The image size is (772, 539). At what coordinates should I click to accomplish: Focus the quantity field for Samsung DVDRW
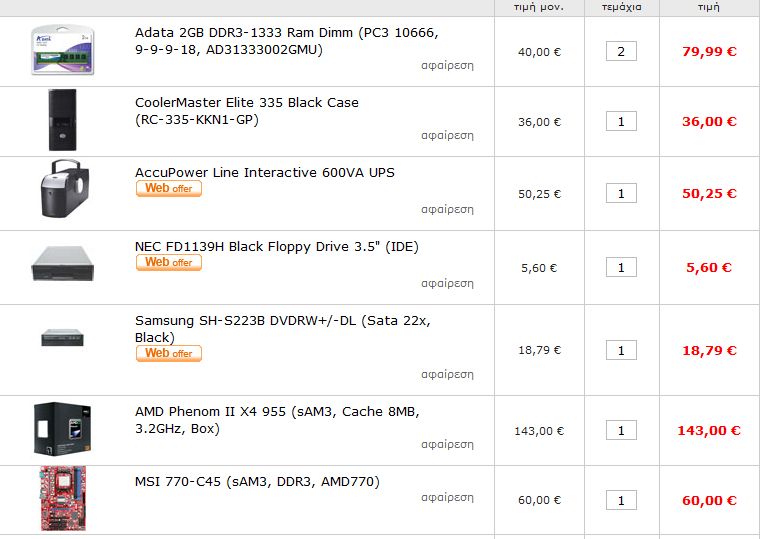pos(621,350)
